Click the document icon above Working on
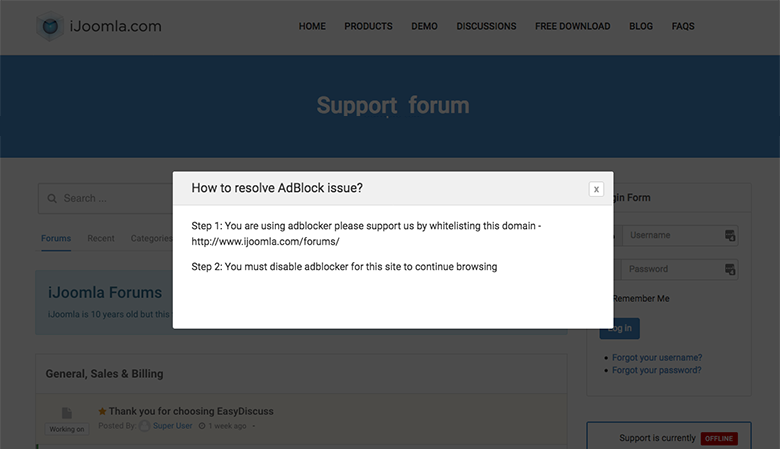The height and width of the screenshot is (449, 780). pyautogui.click(x=67, y=413)
